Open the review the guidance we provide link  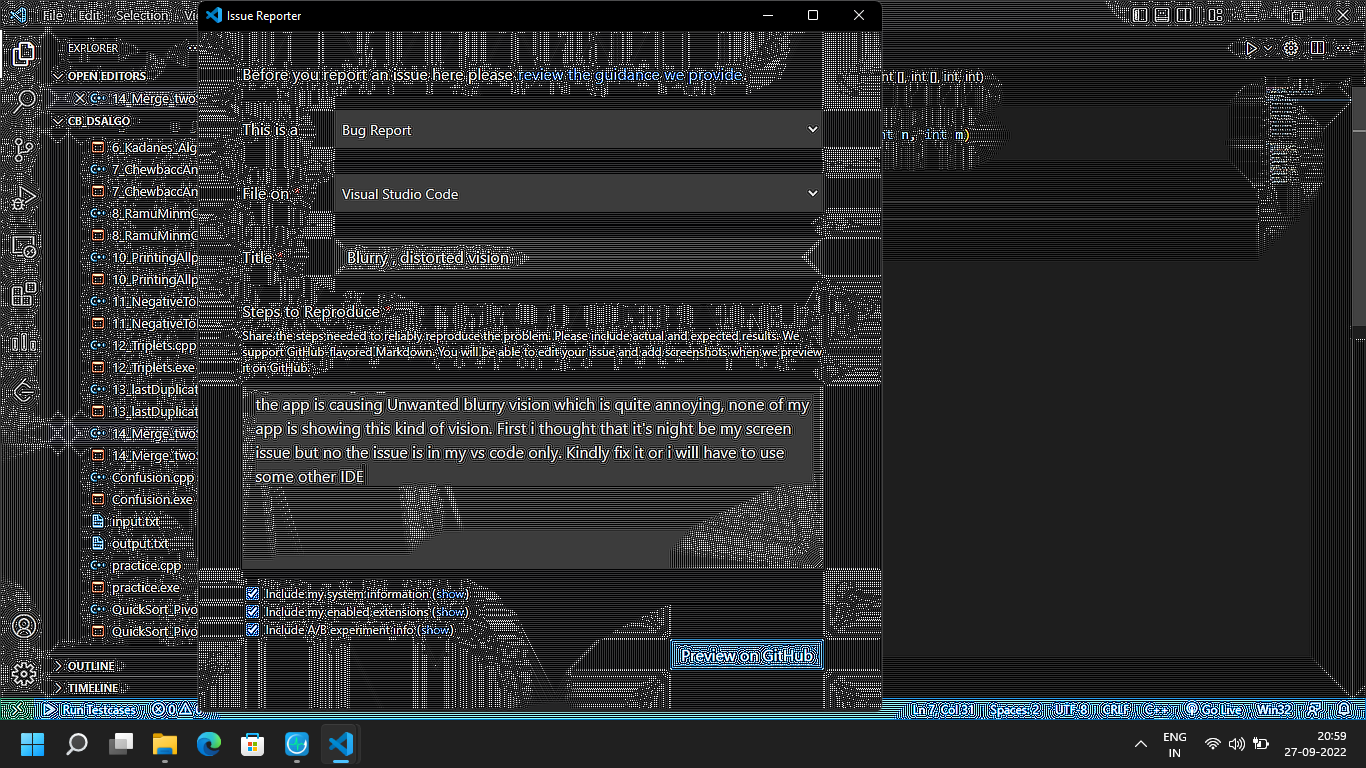click(629, 75)
